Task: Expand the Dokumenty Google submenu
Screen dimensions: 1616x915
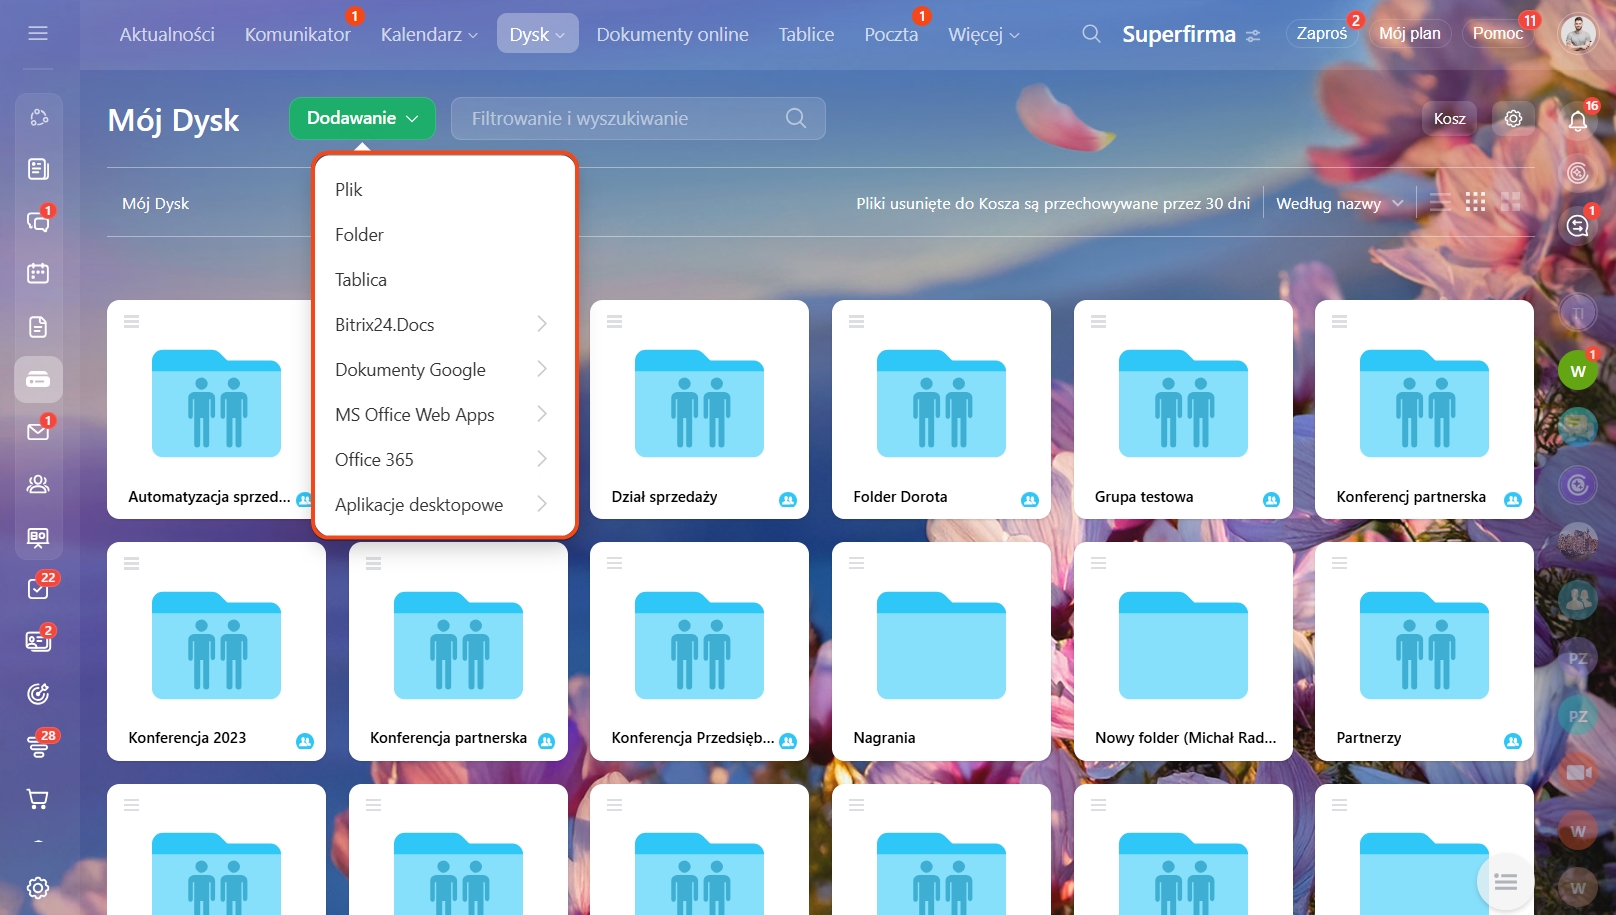Action: (445, 369)
